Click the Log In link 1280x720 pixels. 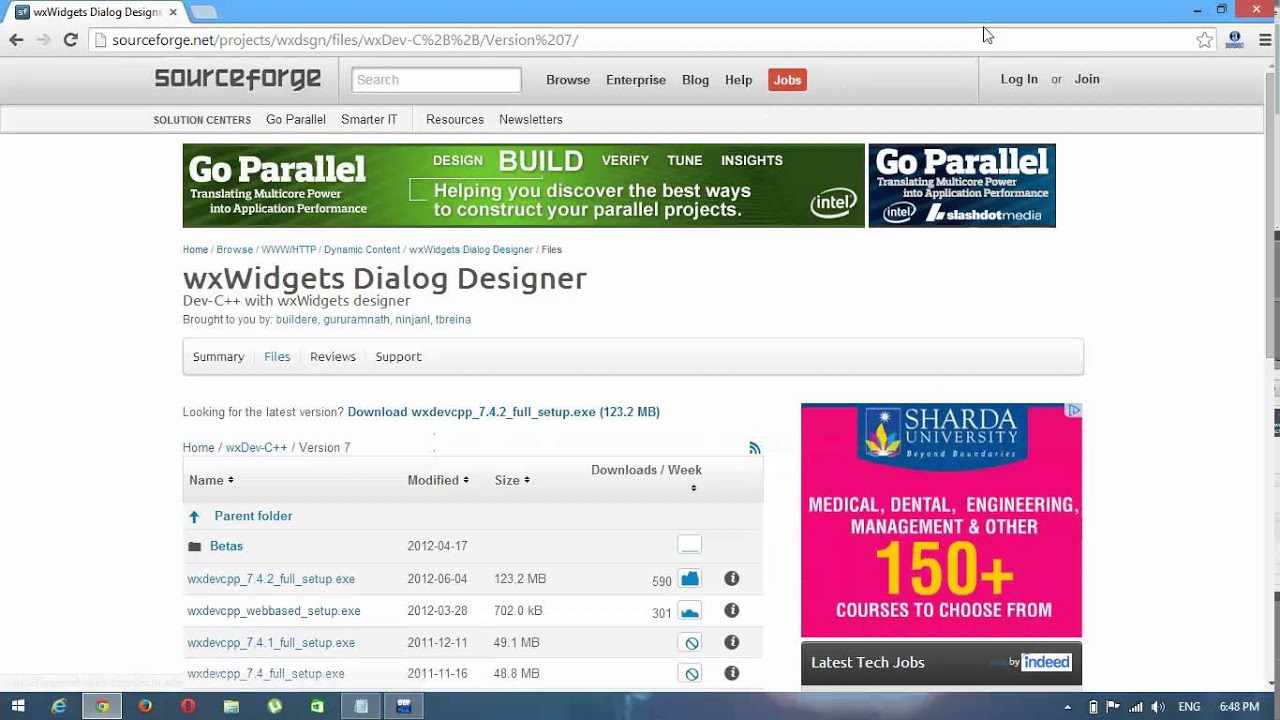(x=1019, y=79)
